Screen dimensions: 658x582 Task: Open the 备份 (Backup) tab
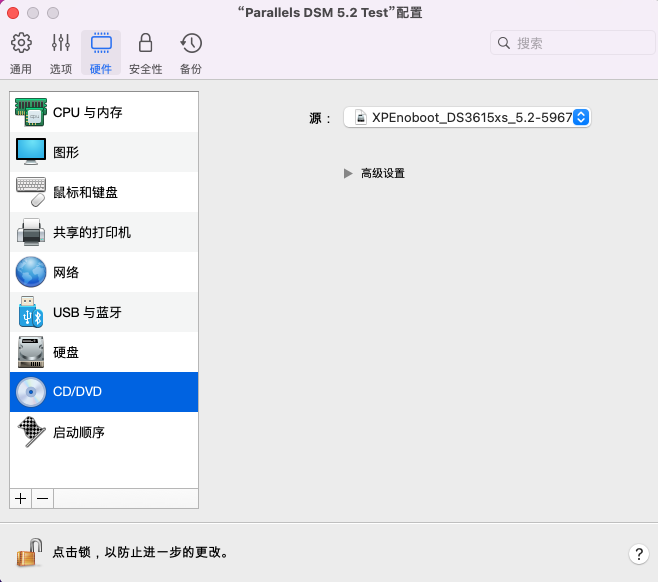tap(190, 52)
